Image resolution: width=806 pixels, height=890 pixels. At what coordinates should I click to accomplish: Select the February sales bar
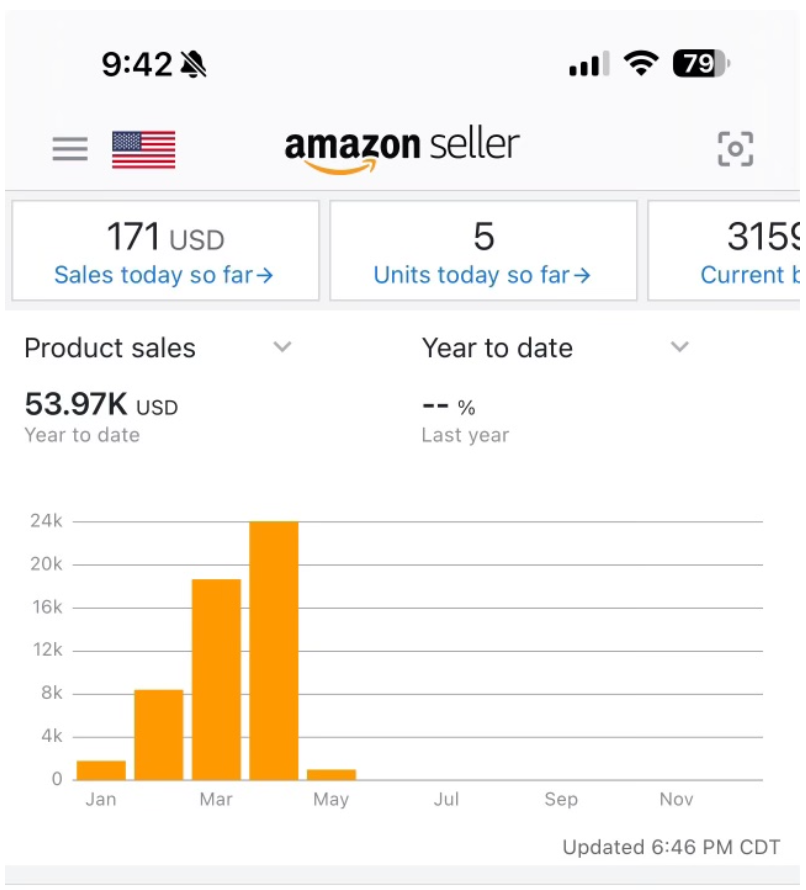point(159,735)
